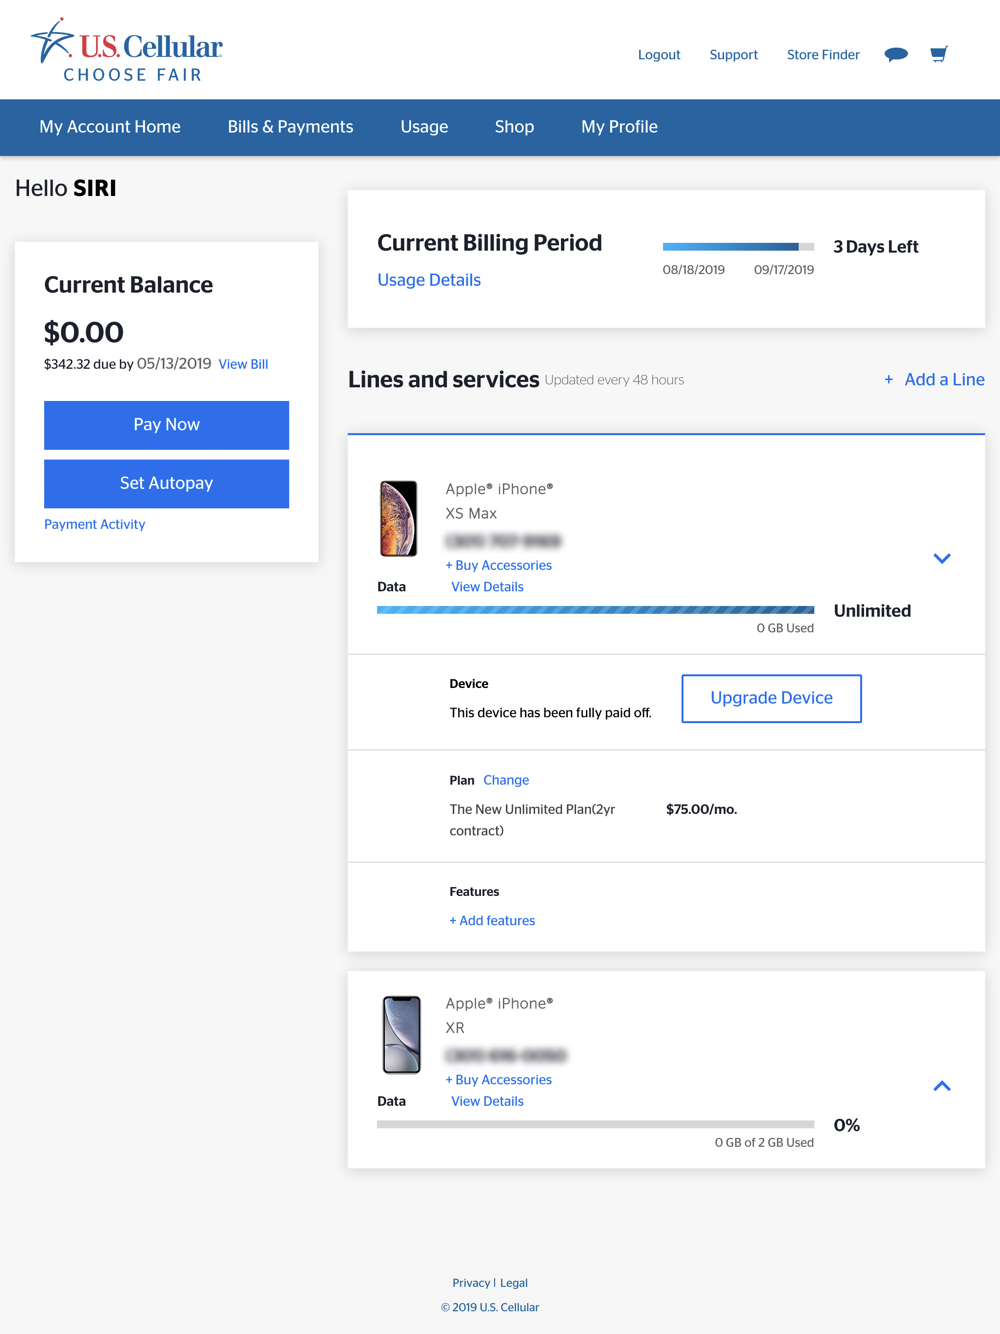Collapse the iPhone XS Max line details

(x=942, y=558)
